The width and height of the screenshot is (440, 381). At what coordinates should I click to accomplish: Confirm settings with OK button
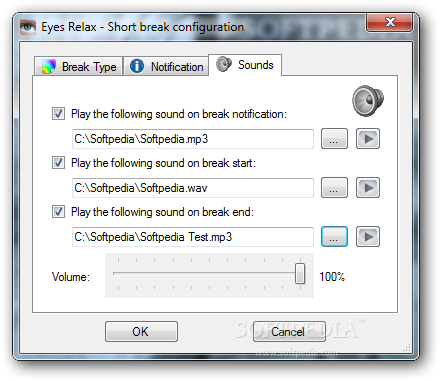pos(141,332)
